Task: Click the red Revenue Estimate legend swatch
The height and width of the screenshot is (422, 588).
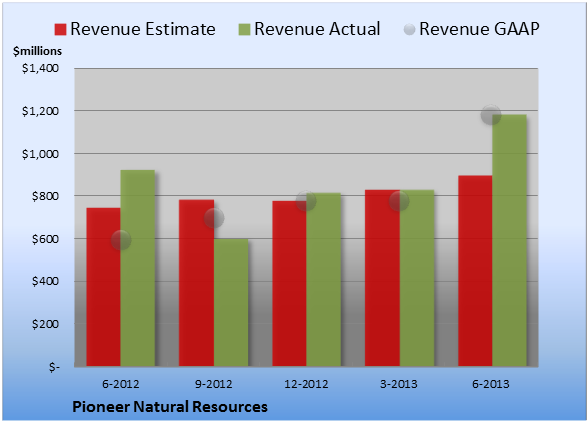Action: tap(60, 30)
